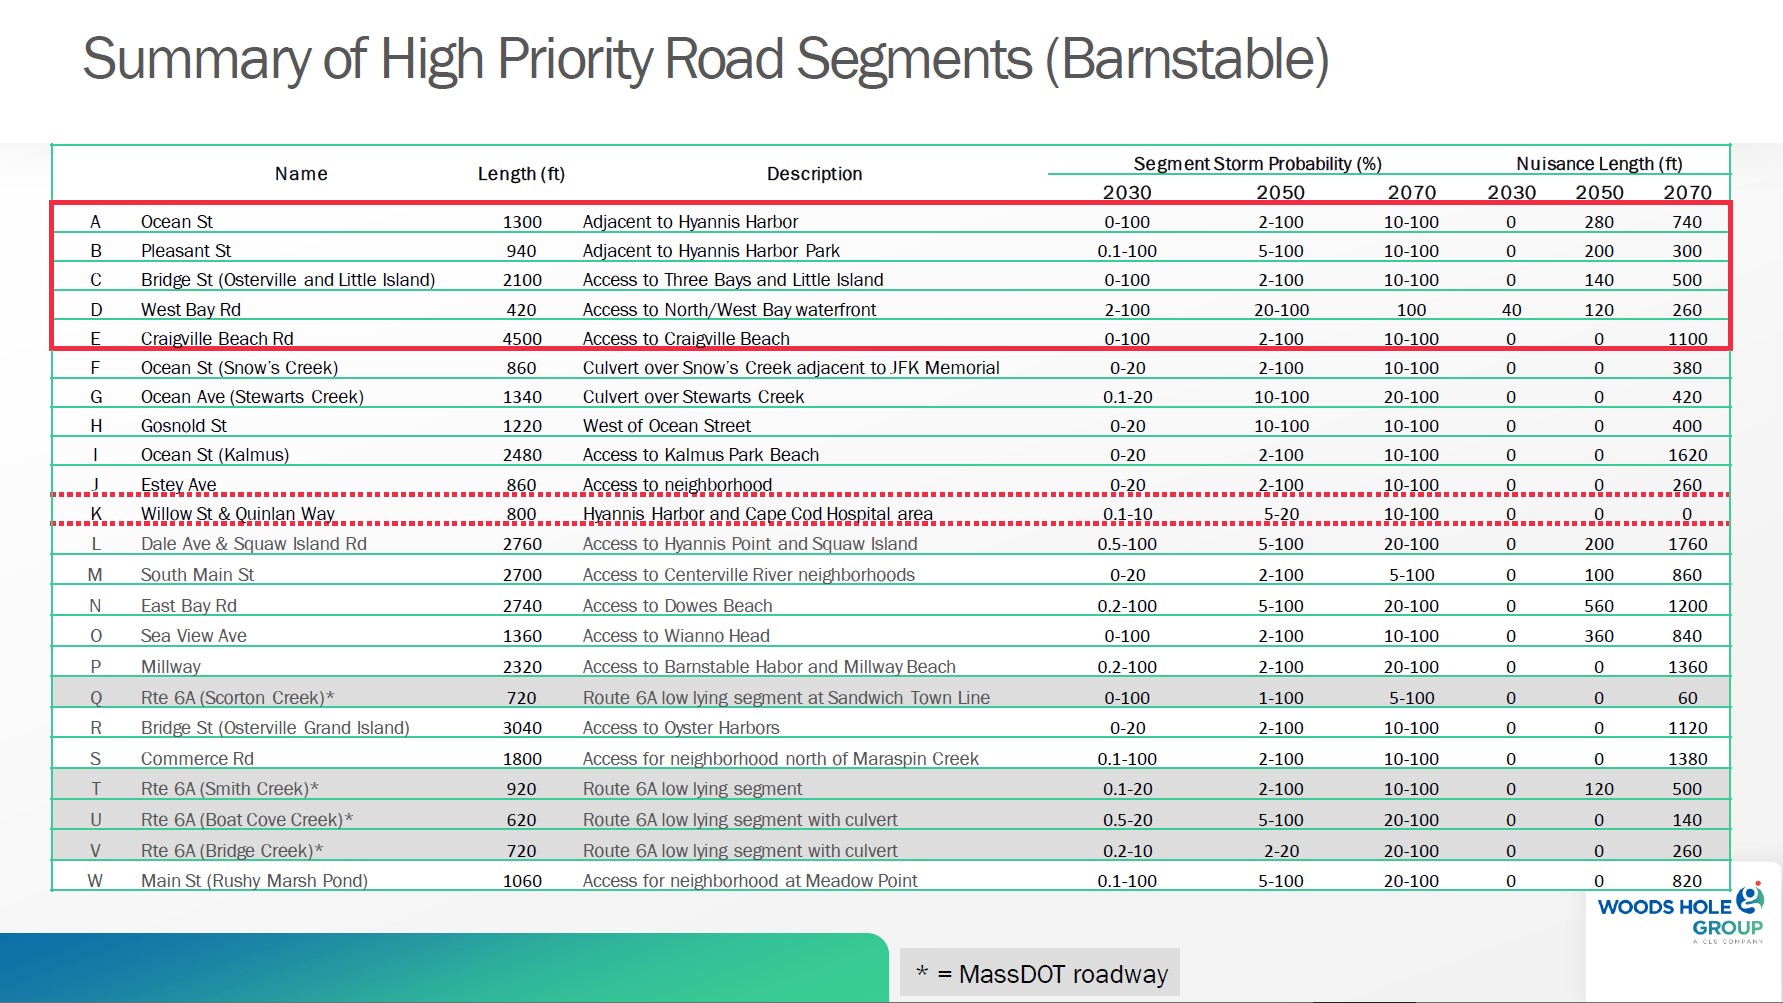Click 'Dale Ave & Squaw Island Rd' cell
Viewport: 1783px width, 1003px height.
point(254,544)
